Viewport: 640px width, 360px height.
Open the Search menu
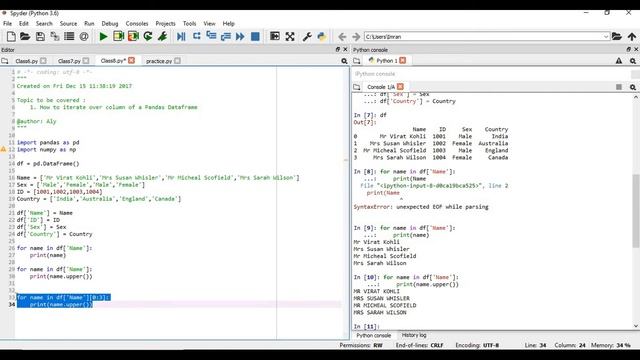(44, 24)
